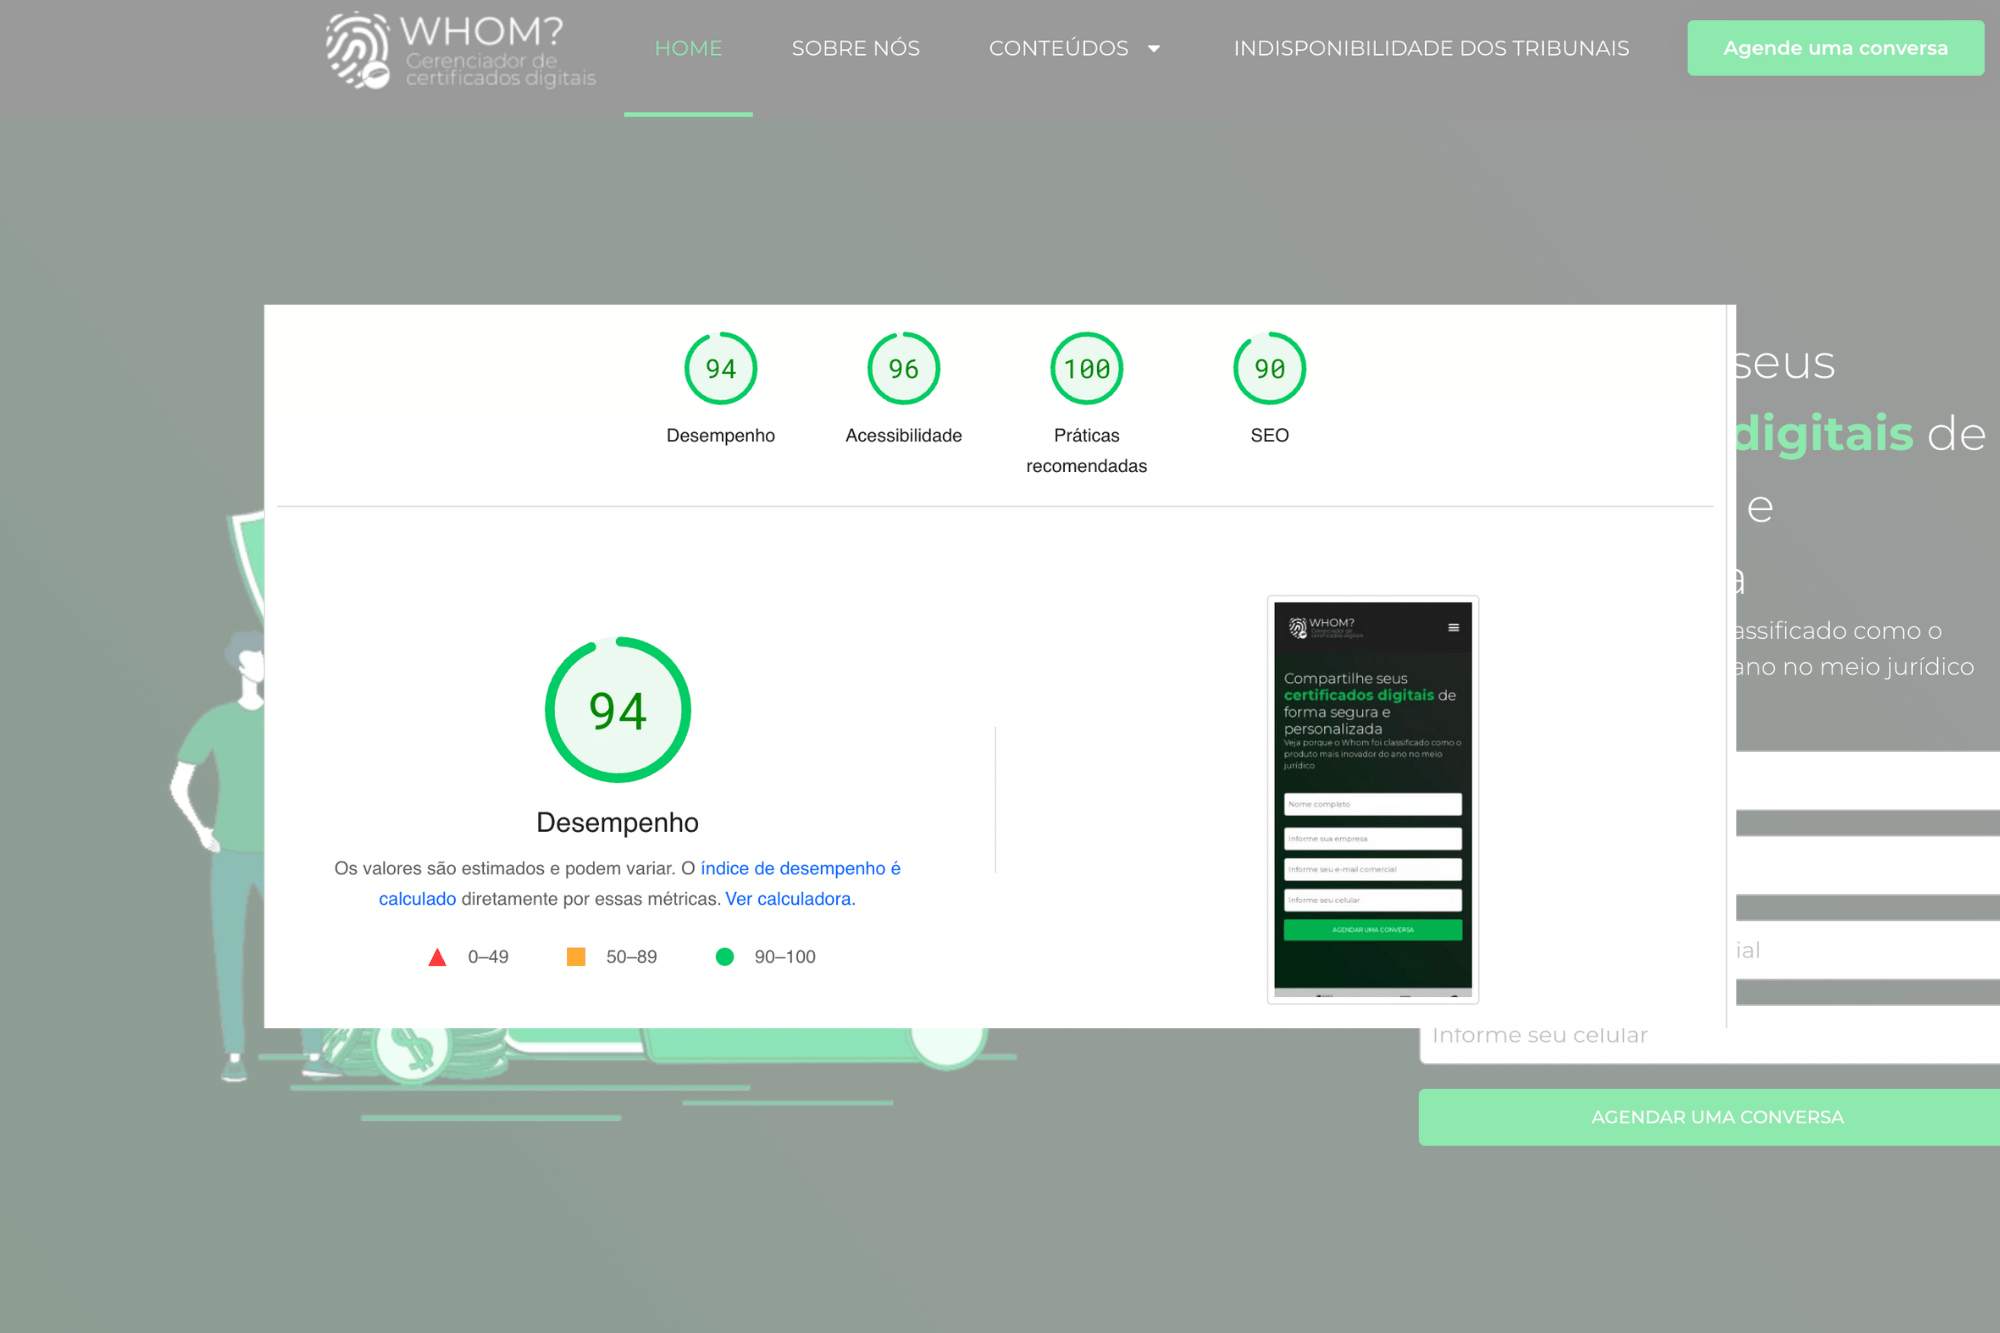Viewport: 2000px width, 1333px height.
Task: Expand the CONTEÚDOS dropdown arrow
Action: click(x=1154, y=48)
